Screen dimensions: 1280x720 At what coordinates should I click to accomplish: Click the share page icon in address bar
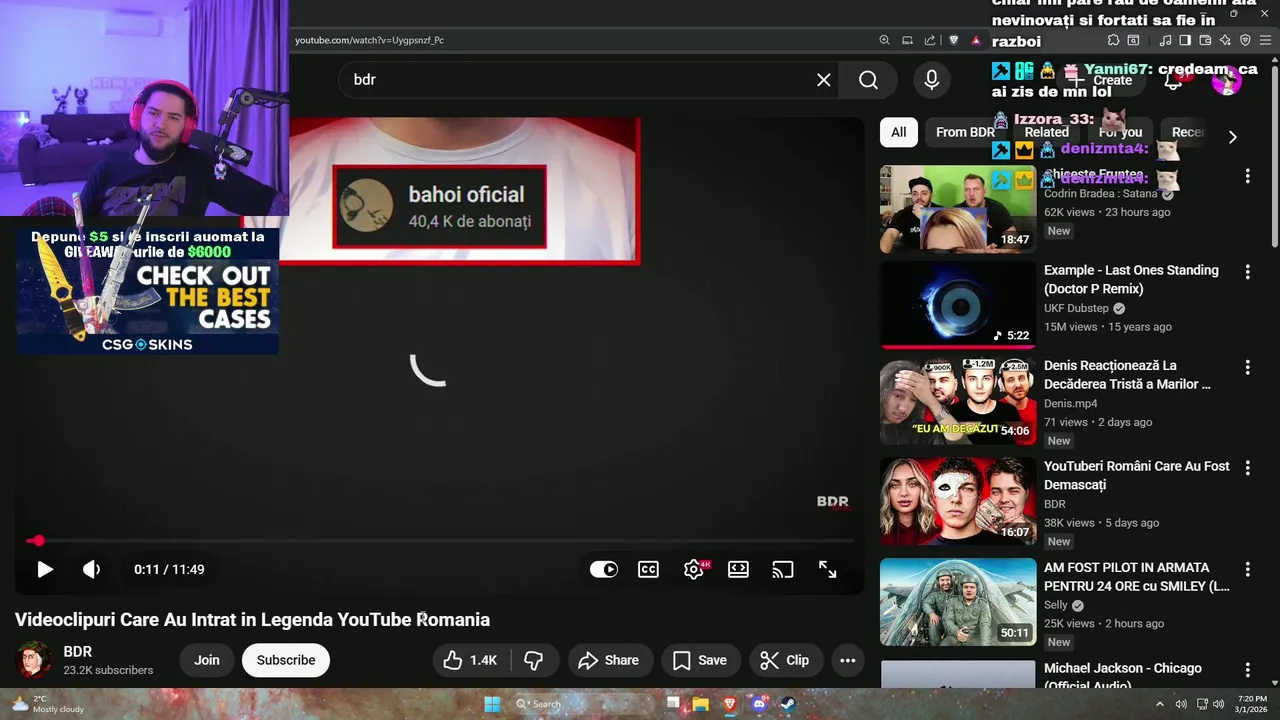pyautogui.click(x=930, y=40)
